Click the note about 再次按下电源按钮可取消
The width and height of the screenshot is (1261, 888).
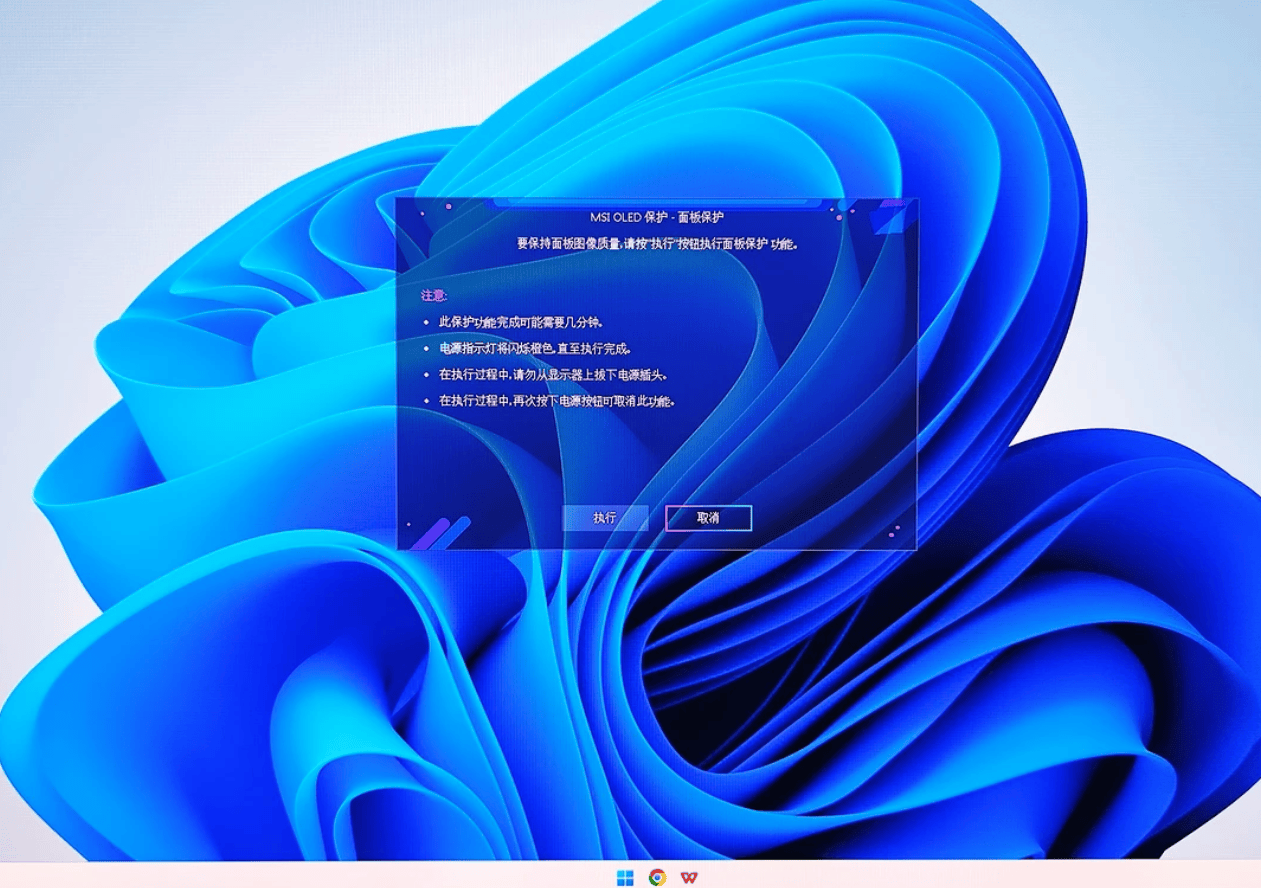click(x=557, y=401)
